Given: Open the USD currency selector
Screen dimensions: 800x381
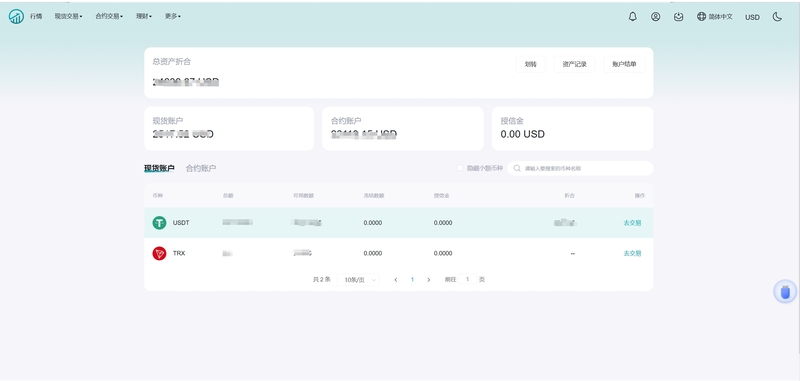Looking at the screenshot, I should point(752,17).
